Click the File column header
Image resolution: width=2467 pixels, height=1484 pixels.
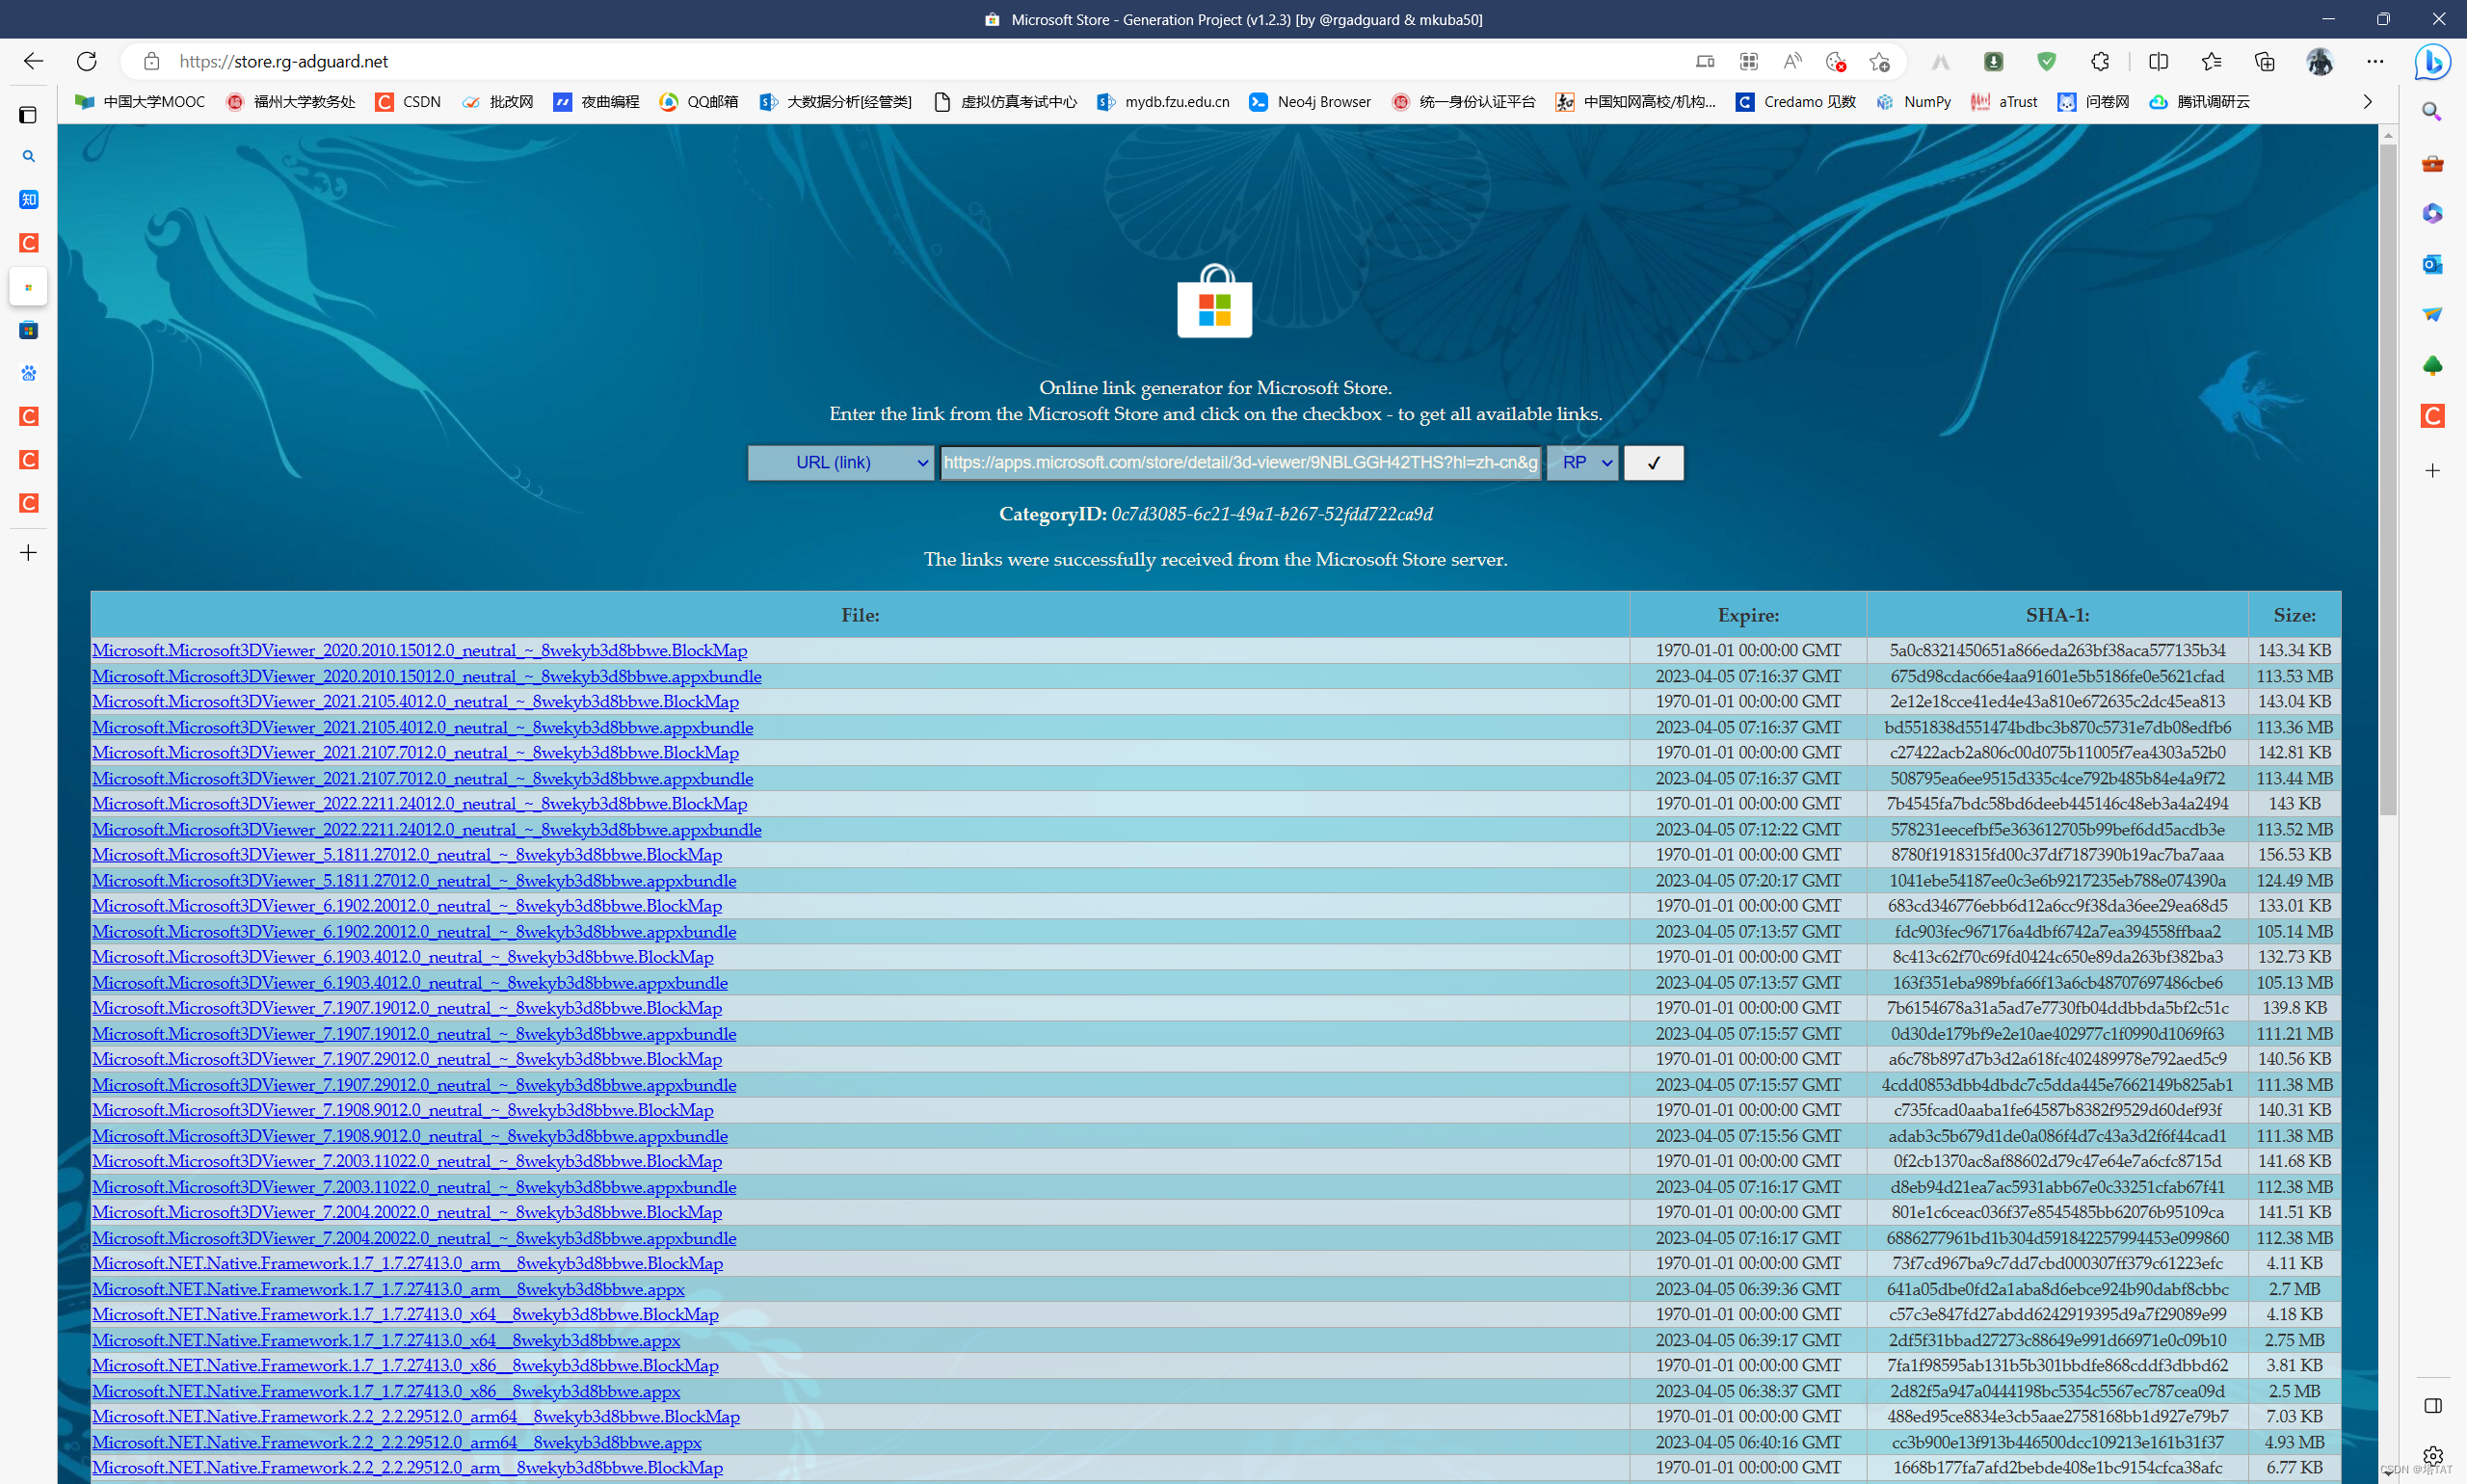(x=860, y=615)
